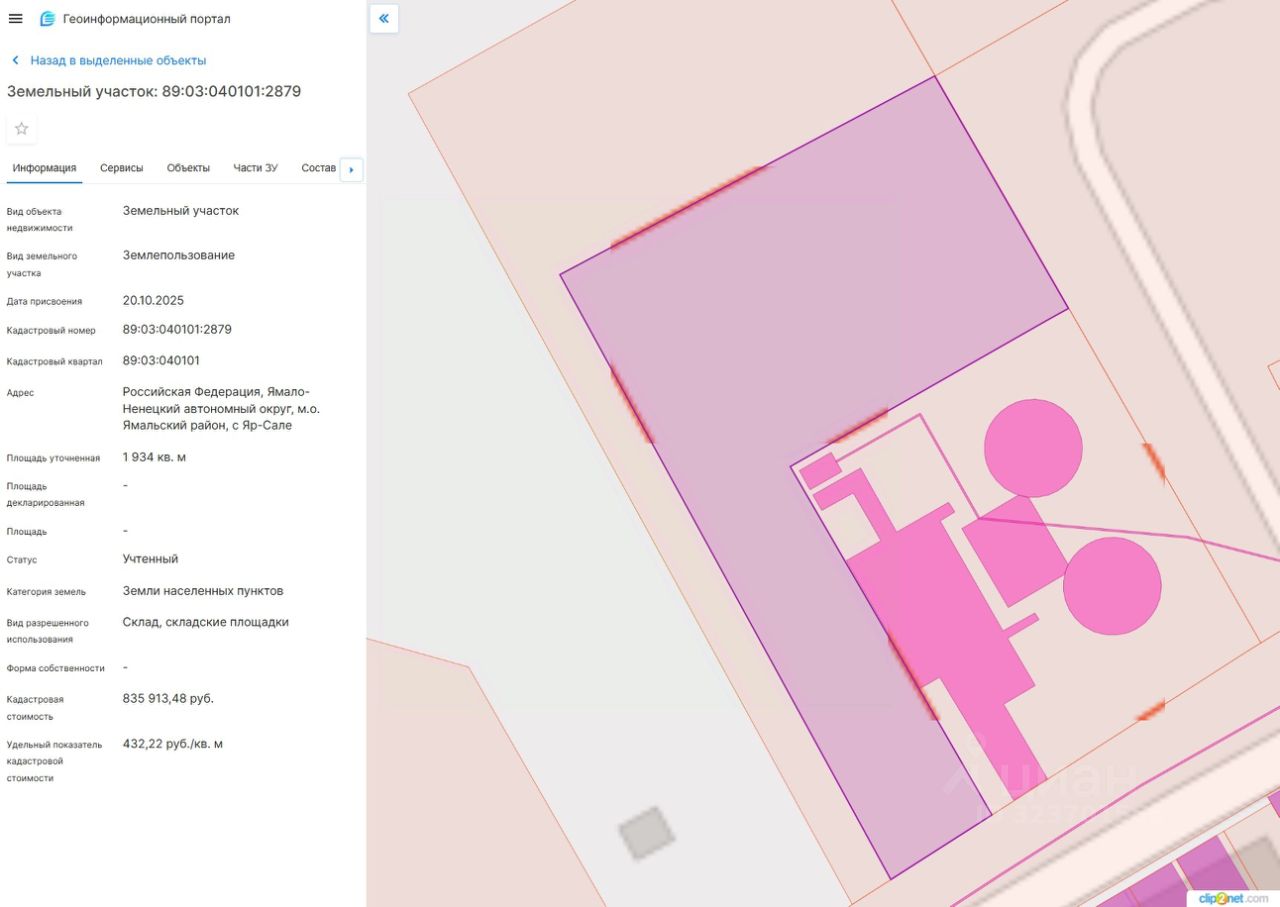Open the Сервисы tab
The height and width of the screenshot is (907, 1280).
coord(122,168)
